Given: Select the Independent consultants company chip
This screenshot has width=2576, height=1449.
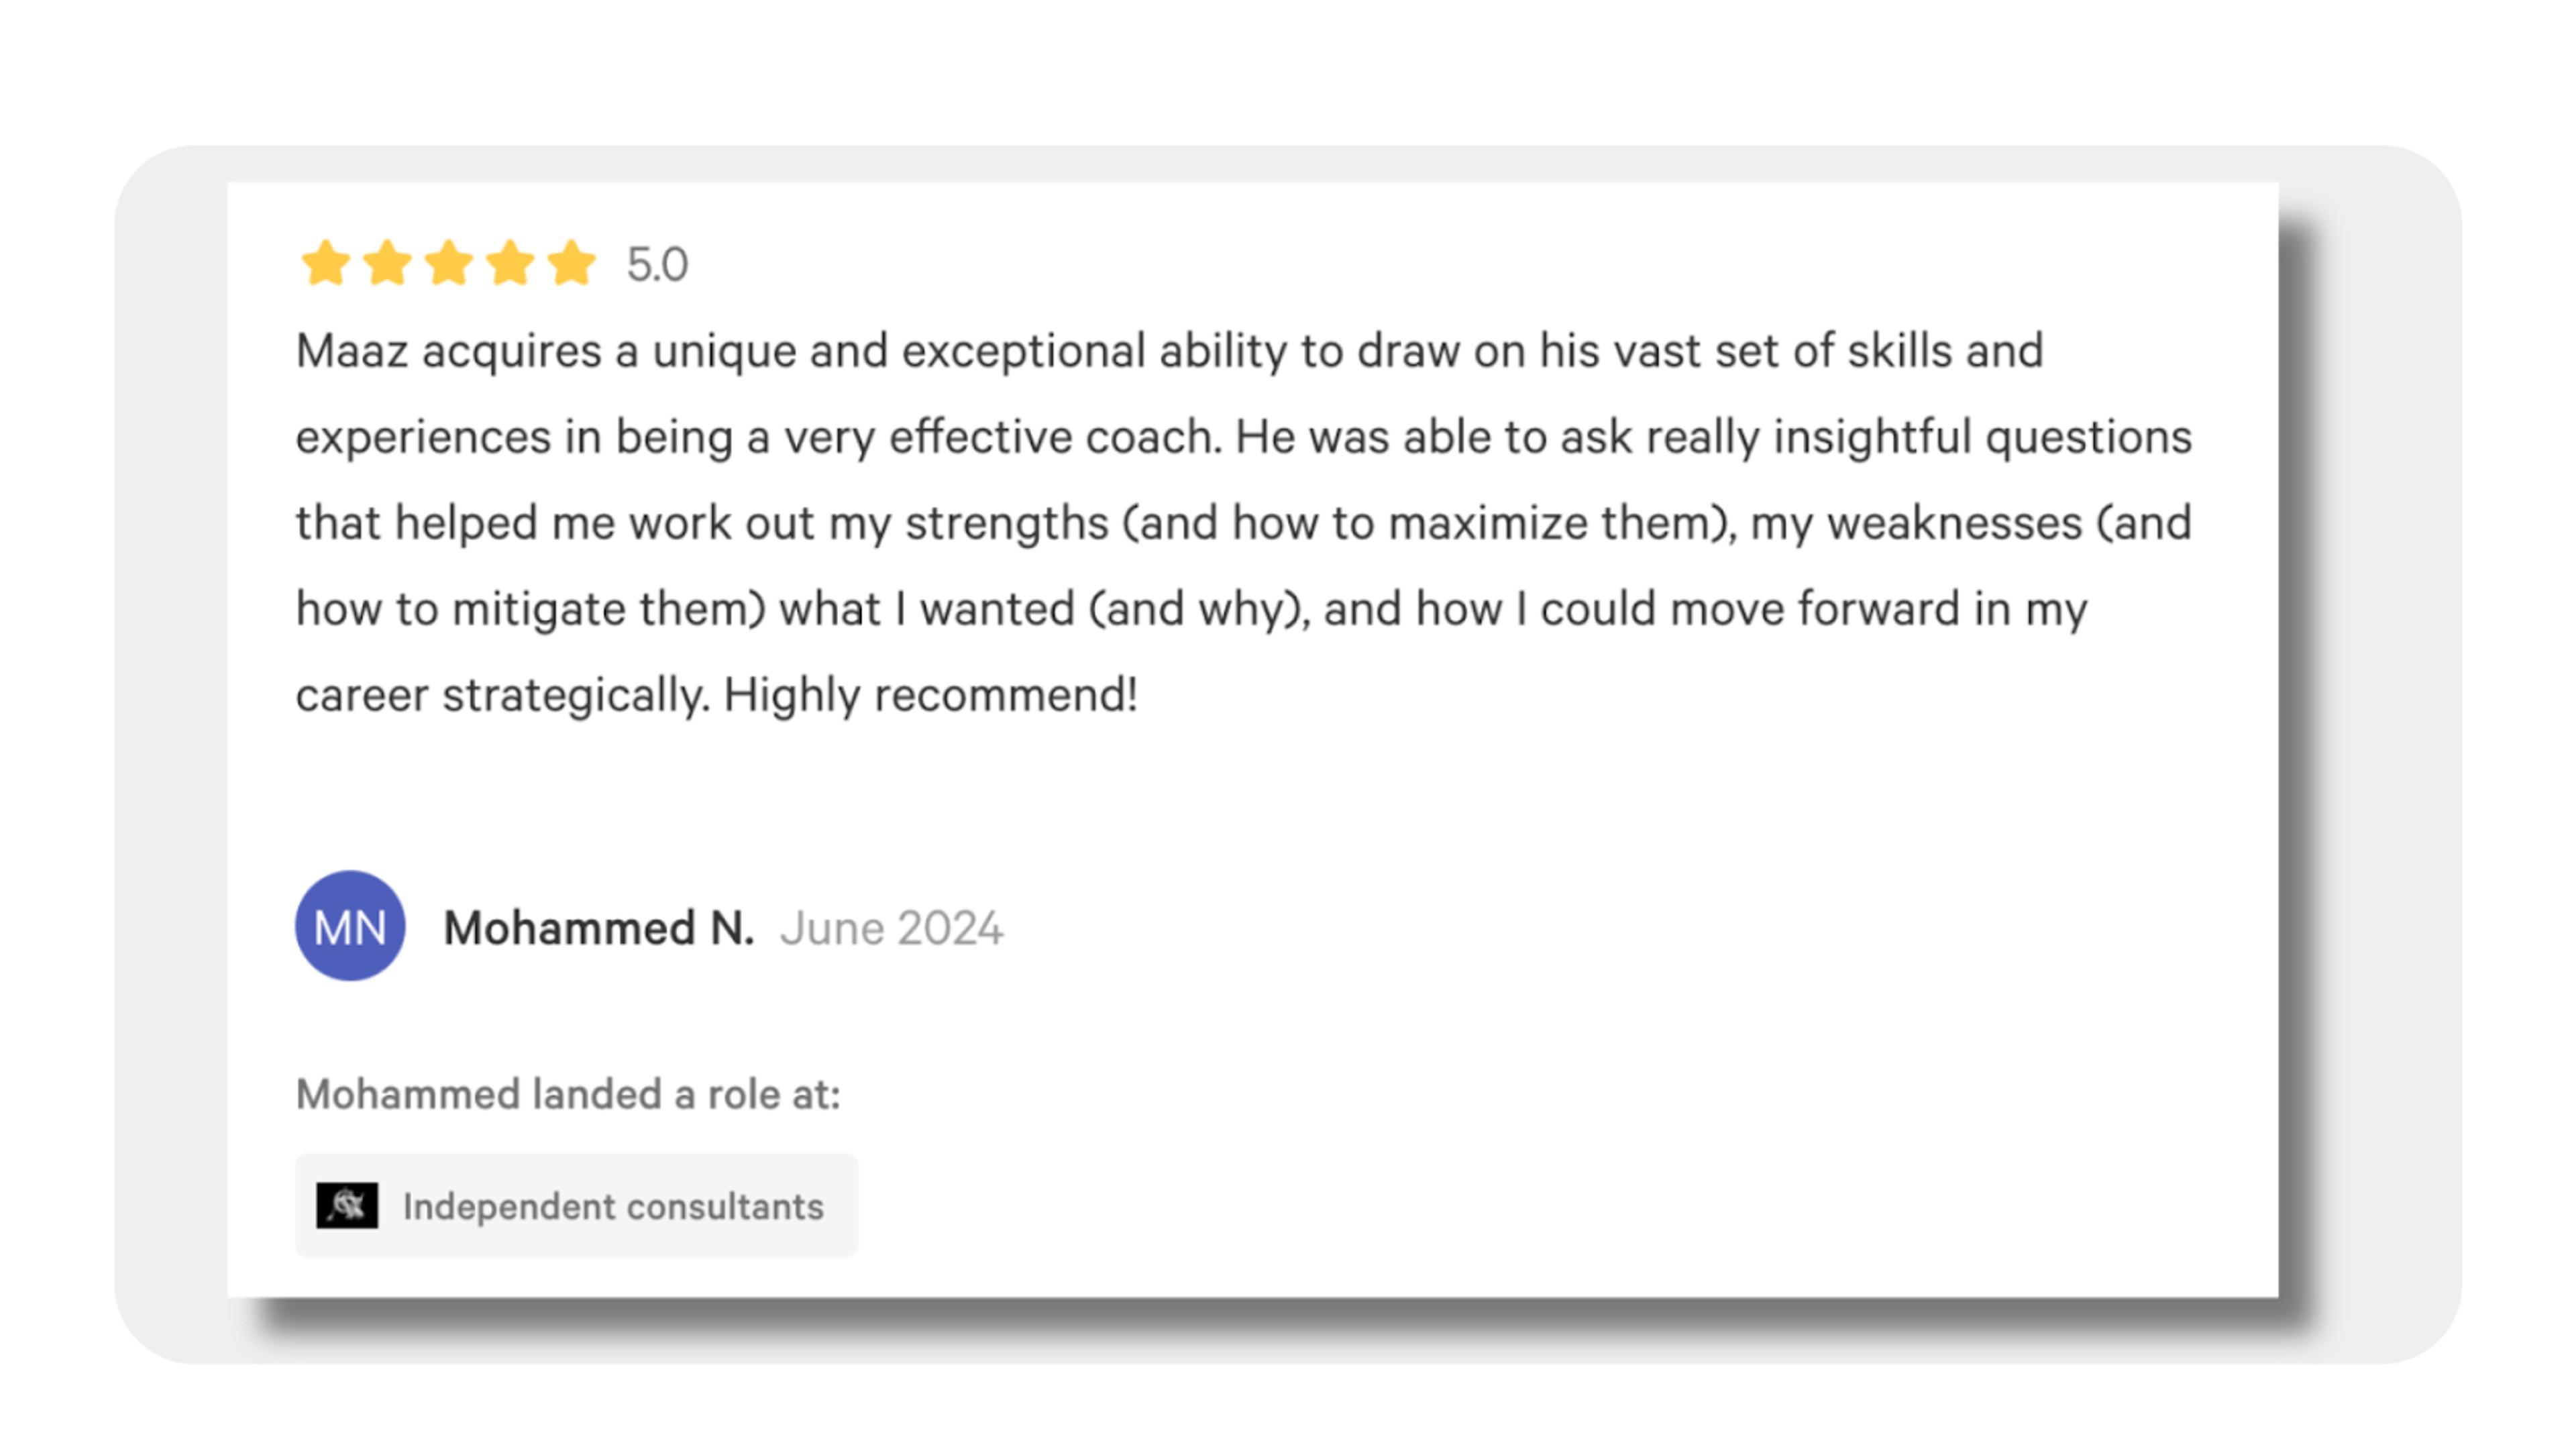Looking at the screenshot, I should 576,1205.
